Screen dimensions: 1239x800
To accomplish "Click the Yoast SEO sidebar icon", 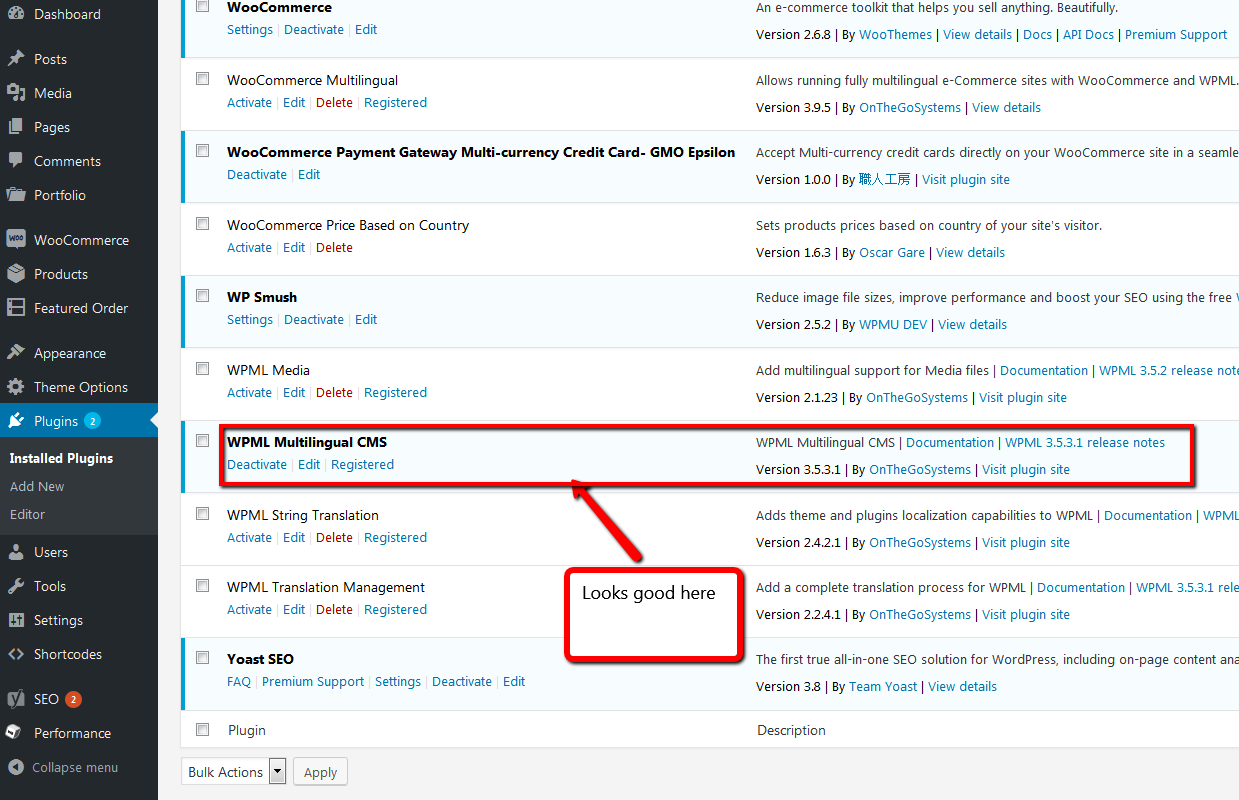I will 16,699.
